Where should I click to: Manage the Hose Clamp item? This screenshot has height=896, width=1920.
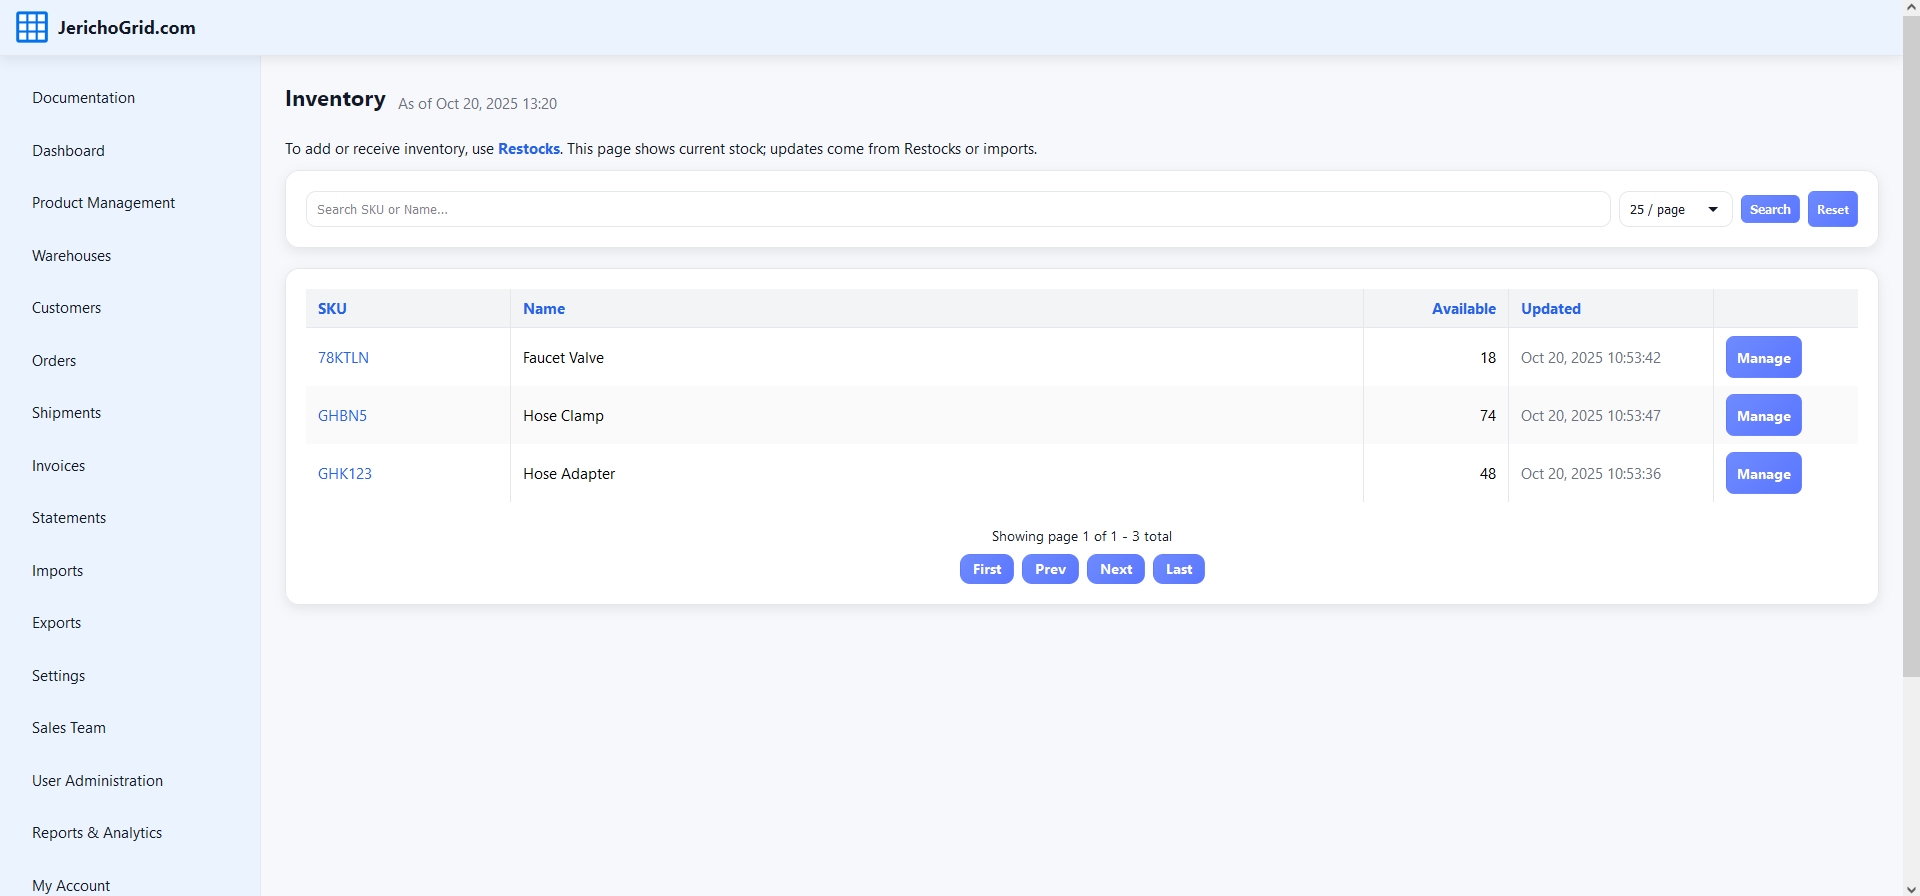tap(1763, 416)
